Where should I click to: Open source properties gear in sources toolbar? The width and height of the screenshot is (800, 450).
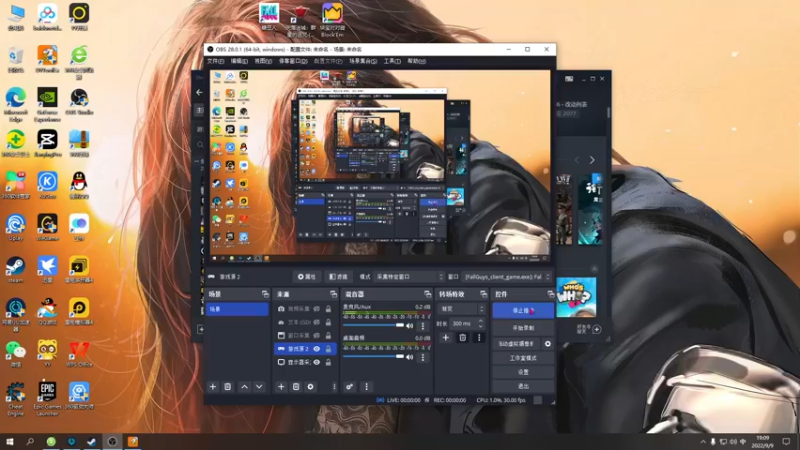[x=310, y=387]
